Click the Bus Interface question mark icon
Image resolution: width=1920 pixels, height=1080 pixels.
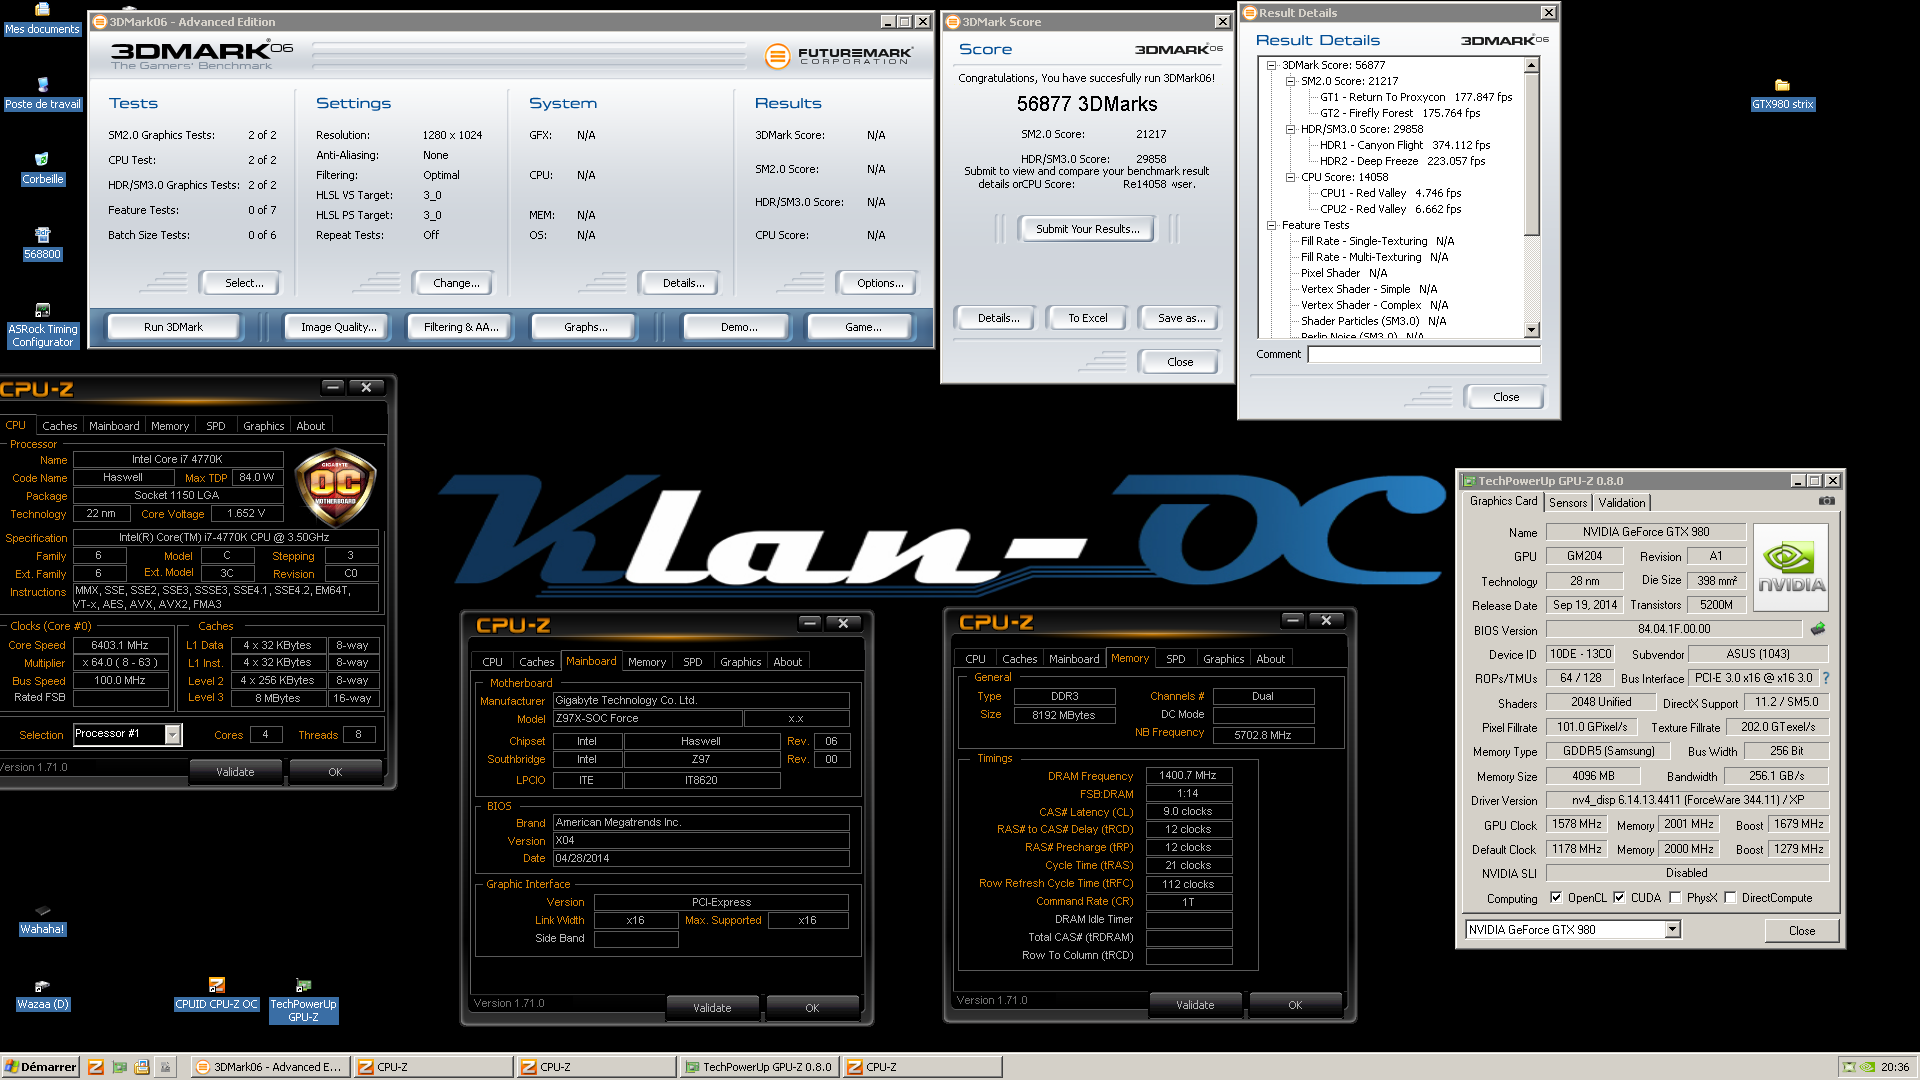[x=1826, y=678]
